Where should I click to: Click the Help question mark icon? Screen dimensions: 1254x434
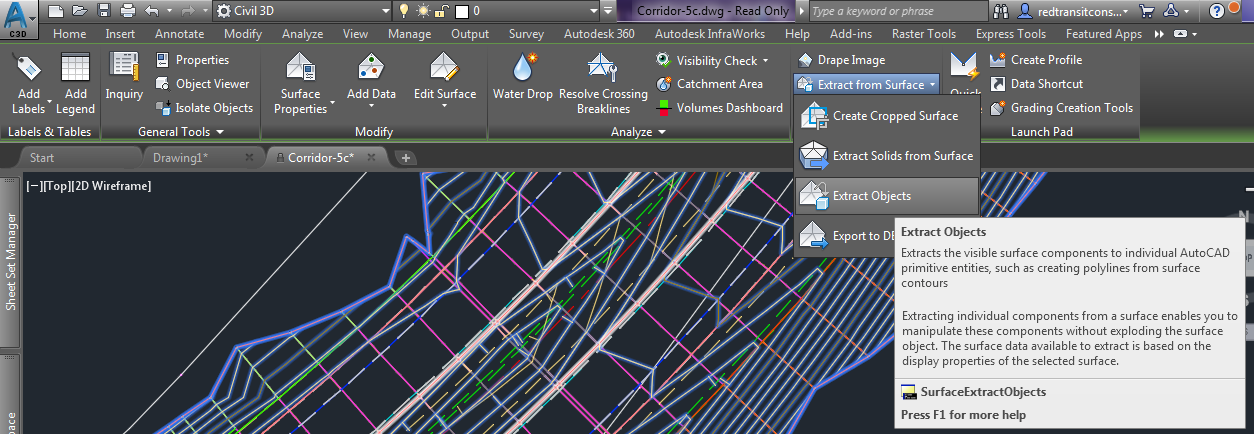(x=1216, y=11)
